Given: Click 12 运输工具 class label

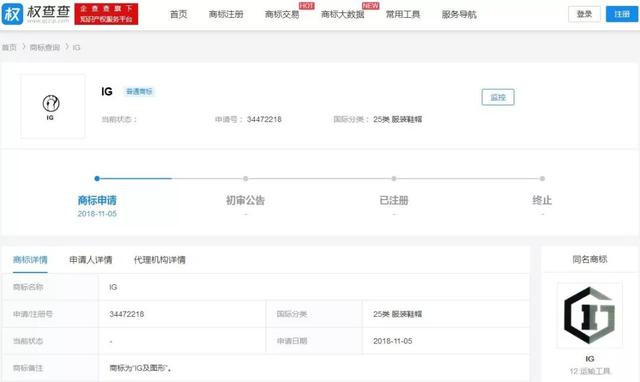Looking at the screenshot, I should coord(589,371).
